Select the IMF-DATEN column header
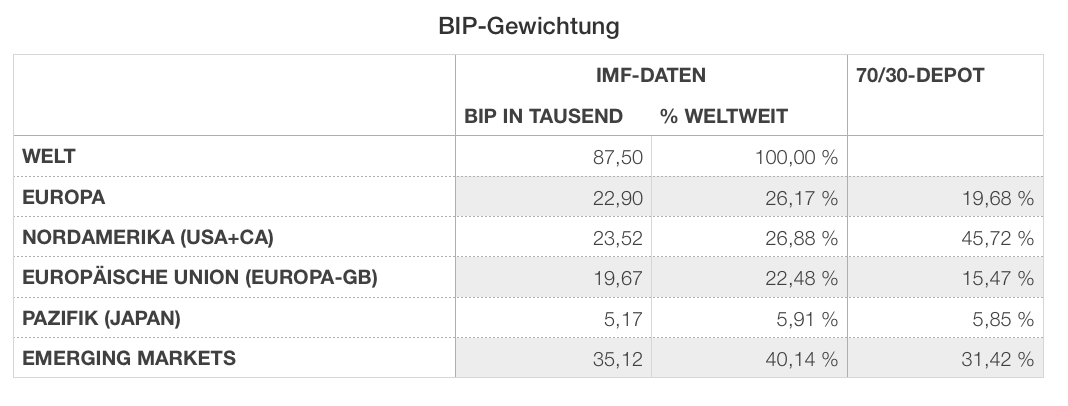Viewport: 1068px width, 406px height. click(650, 75)
